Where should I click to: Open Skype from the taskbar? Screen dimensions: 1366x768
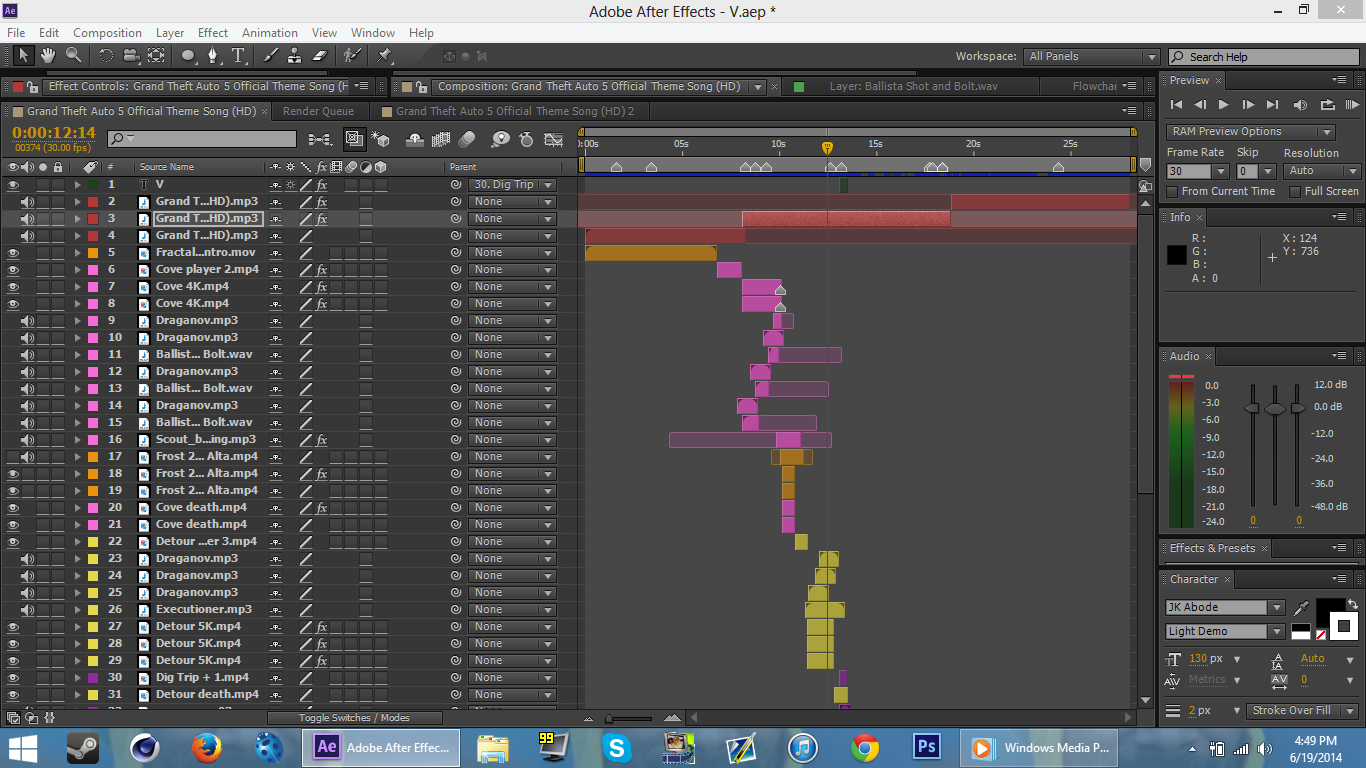click(616, 747)
